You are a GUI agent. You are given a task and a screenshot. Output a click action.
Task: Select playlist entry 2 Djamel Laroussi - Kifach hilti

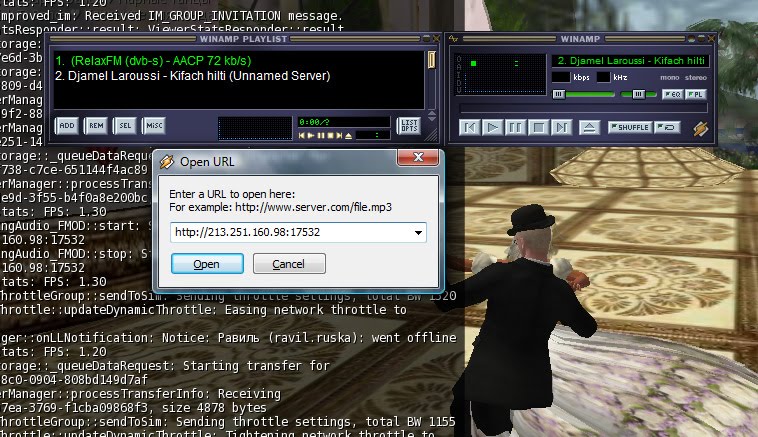[x=192, y=76]
